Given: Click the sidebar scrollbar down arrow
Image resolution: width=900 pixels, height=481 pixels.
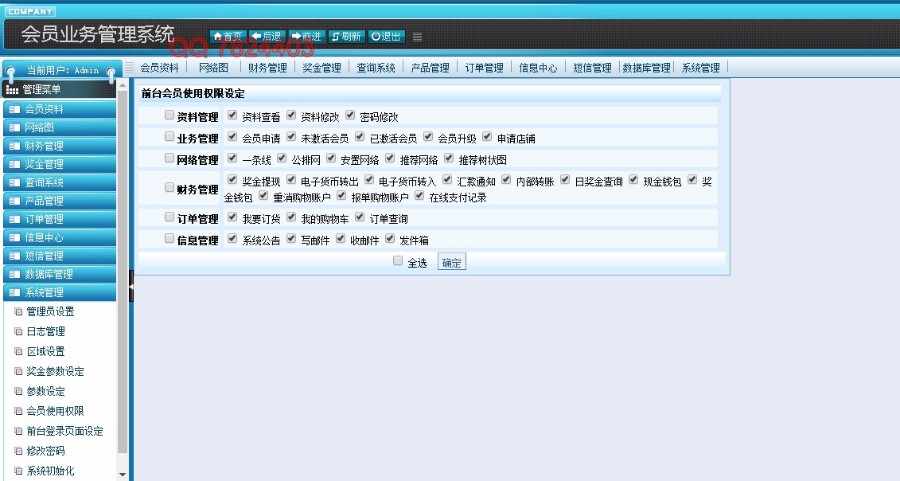Looking at the screenshot, I should (x=122, y=475).
